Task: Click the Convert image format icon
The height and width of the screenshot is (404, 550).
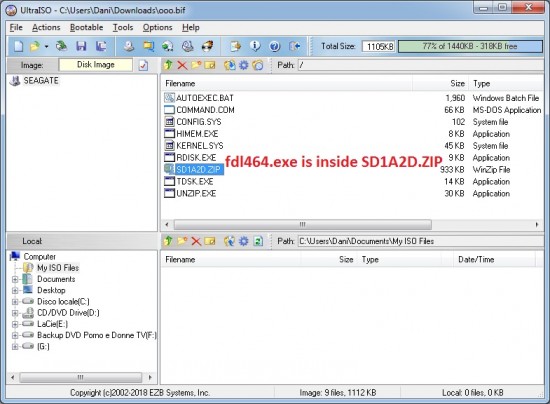Action: (148, 46)
